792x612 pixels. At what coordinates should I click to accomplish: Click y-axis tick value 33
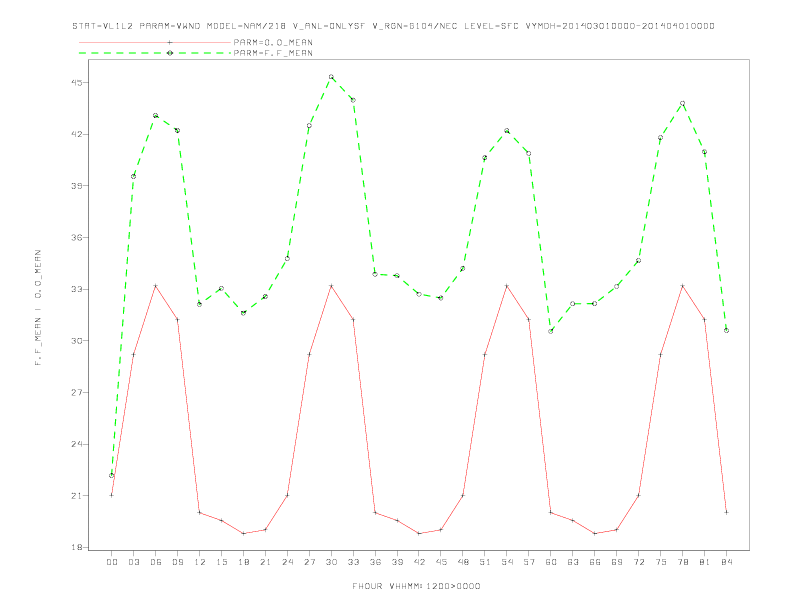[x=77, y=289]
